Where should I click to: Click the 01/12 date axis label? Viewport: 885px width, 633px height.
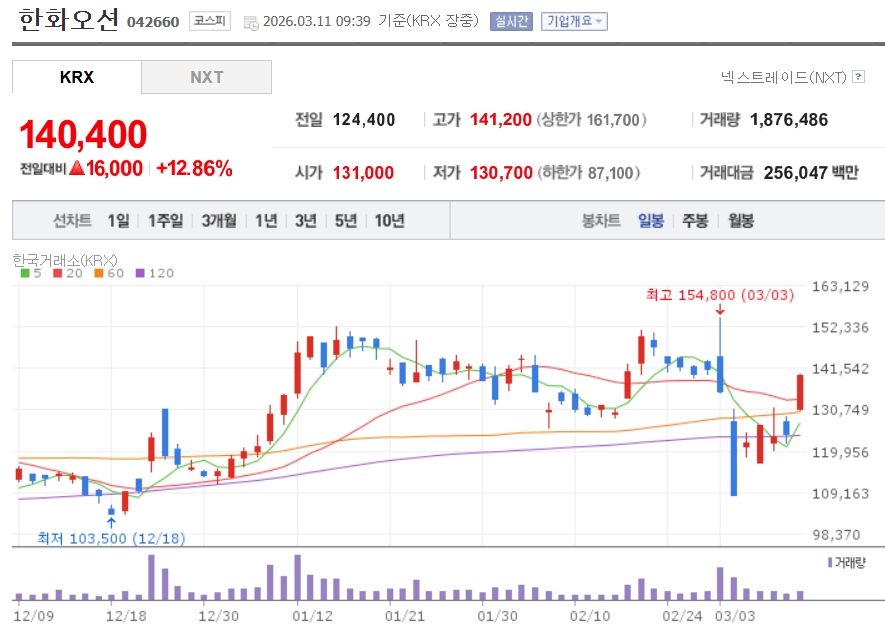click(x=312, y=616)
